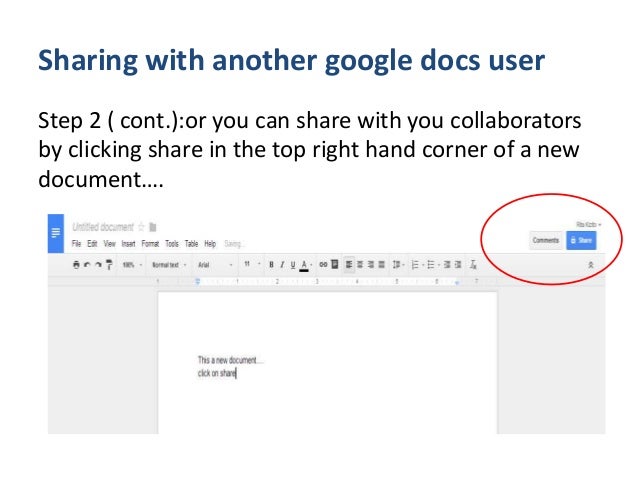This screenshot has height=479, width=638.
Task: Click the Print icon in toolbar
Action: 76,265
